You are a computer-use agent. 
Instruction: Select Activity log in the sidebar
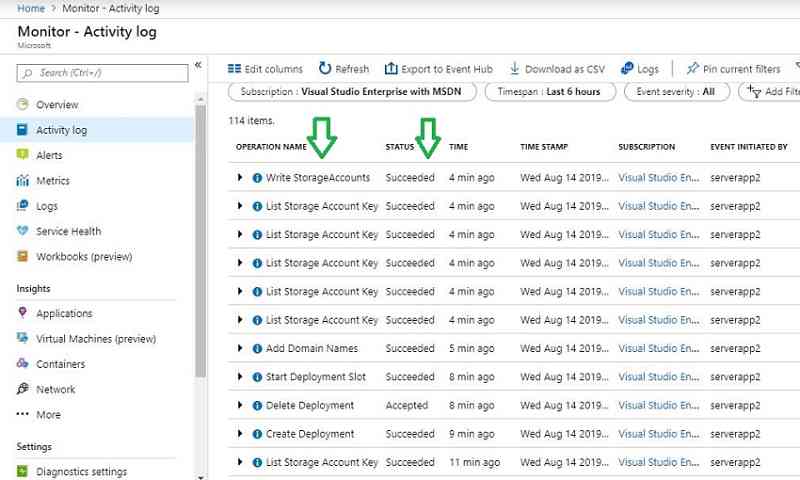(97, 130)
